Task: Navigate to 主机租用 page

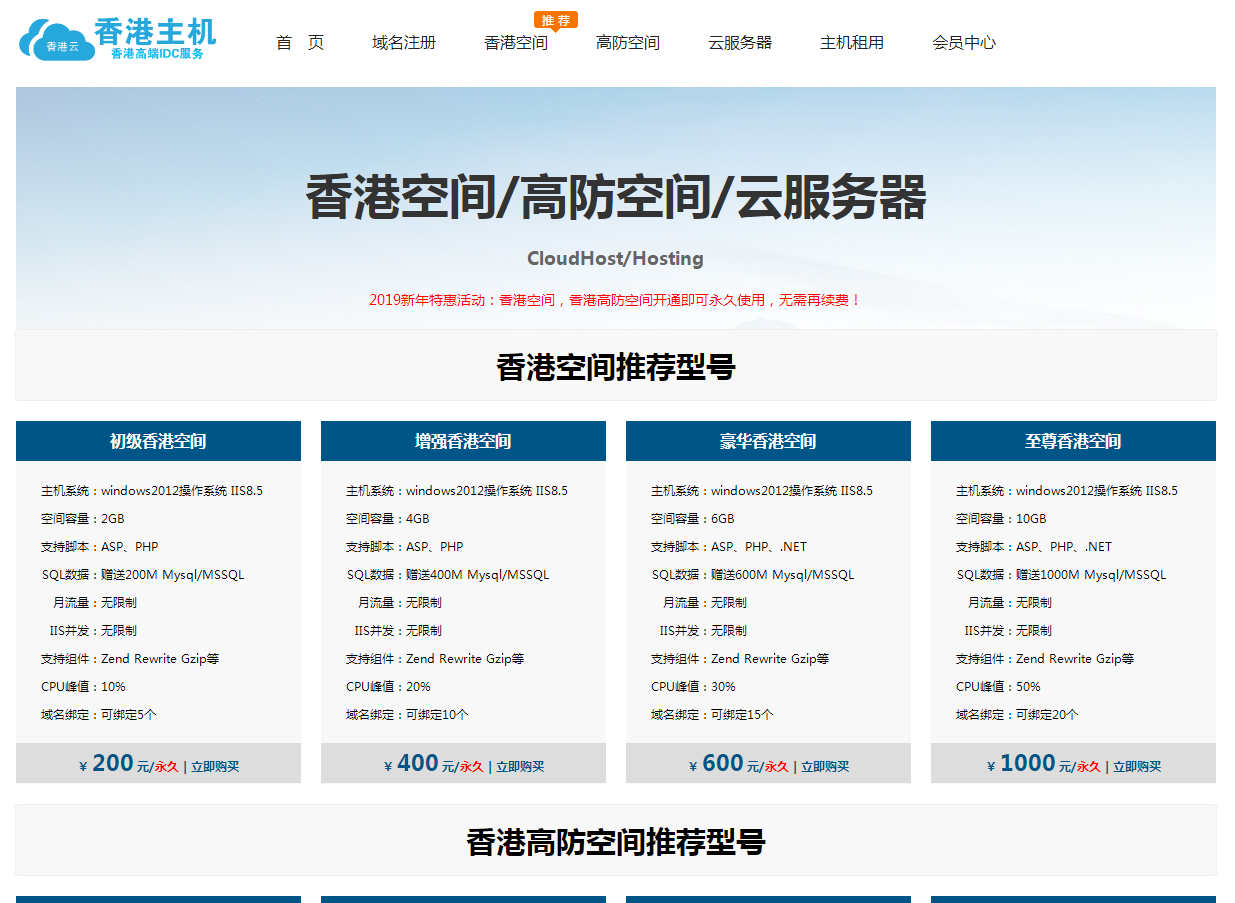Action: 852,43
